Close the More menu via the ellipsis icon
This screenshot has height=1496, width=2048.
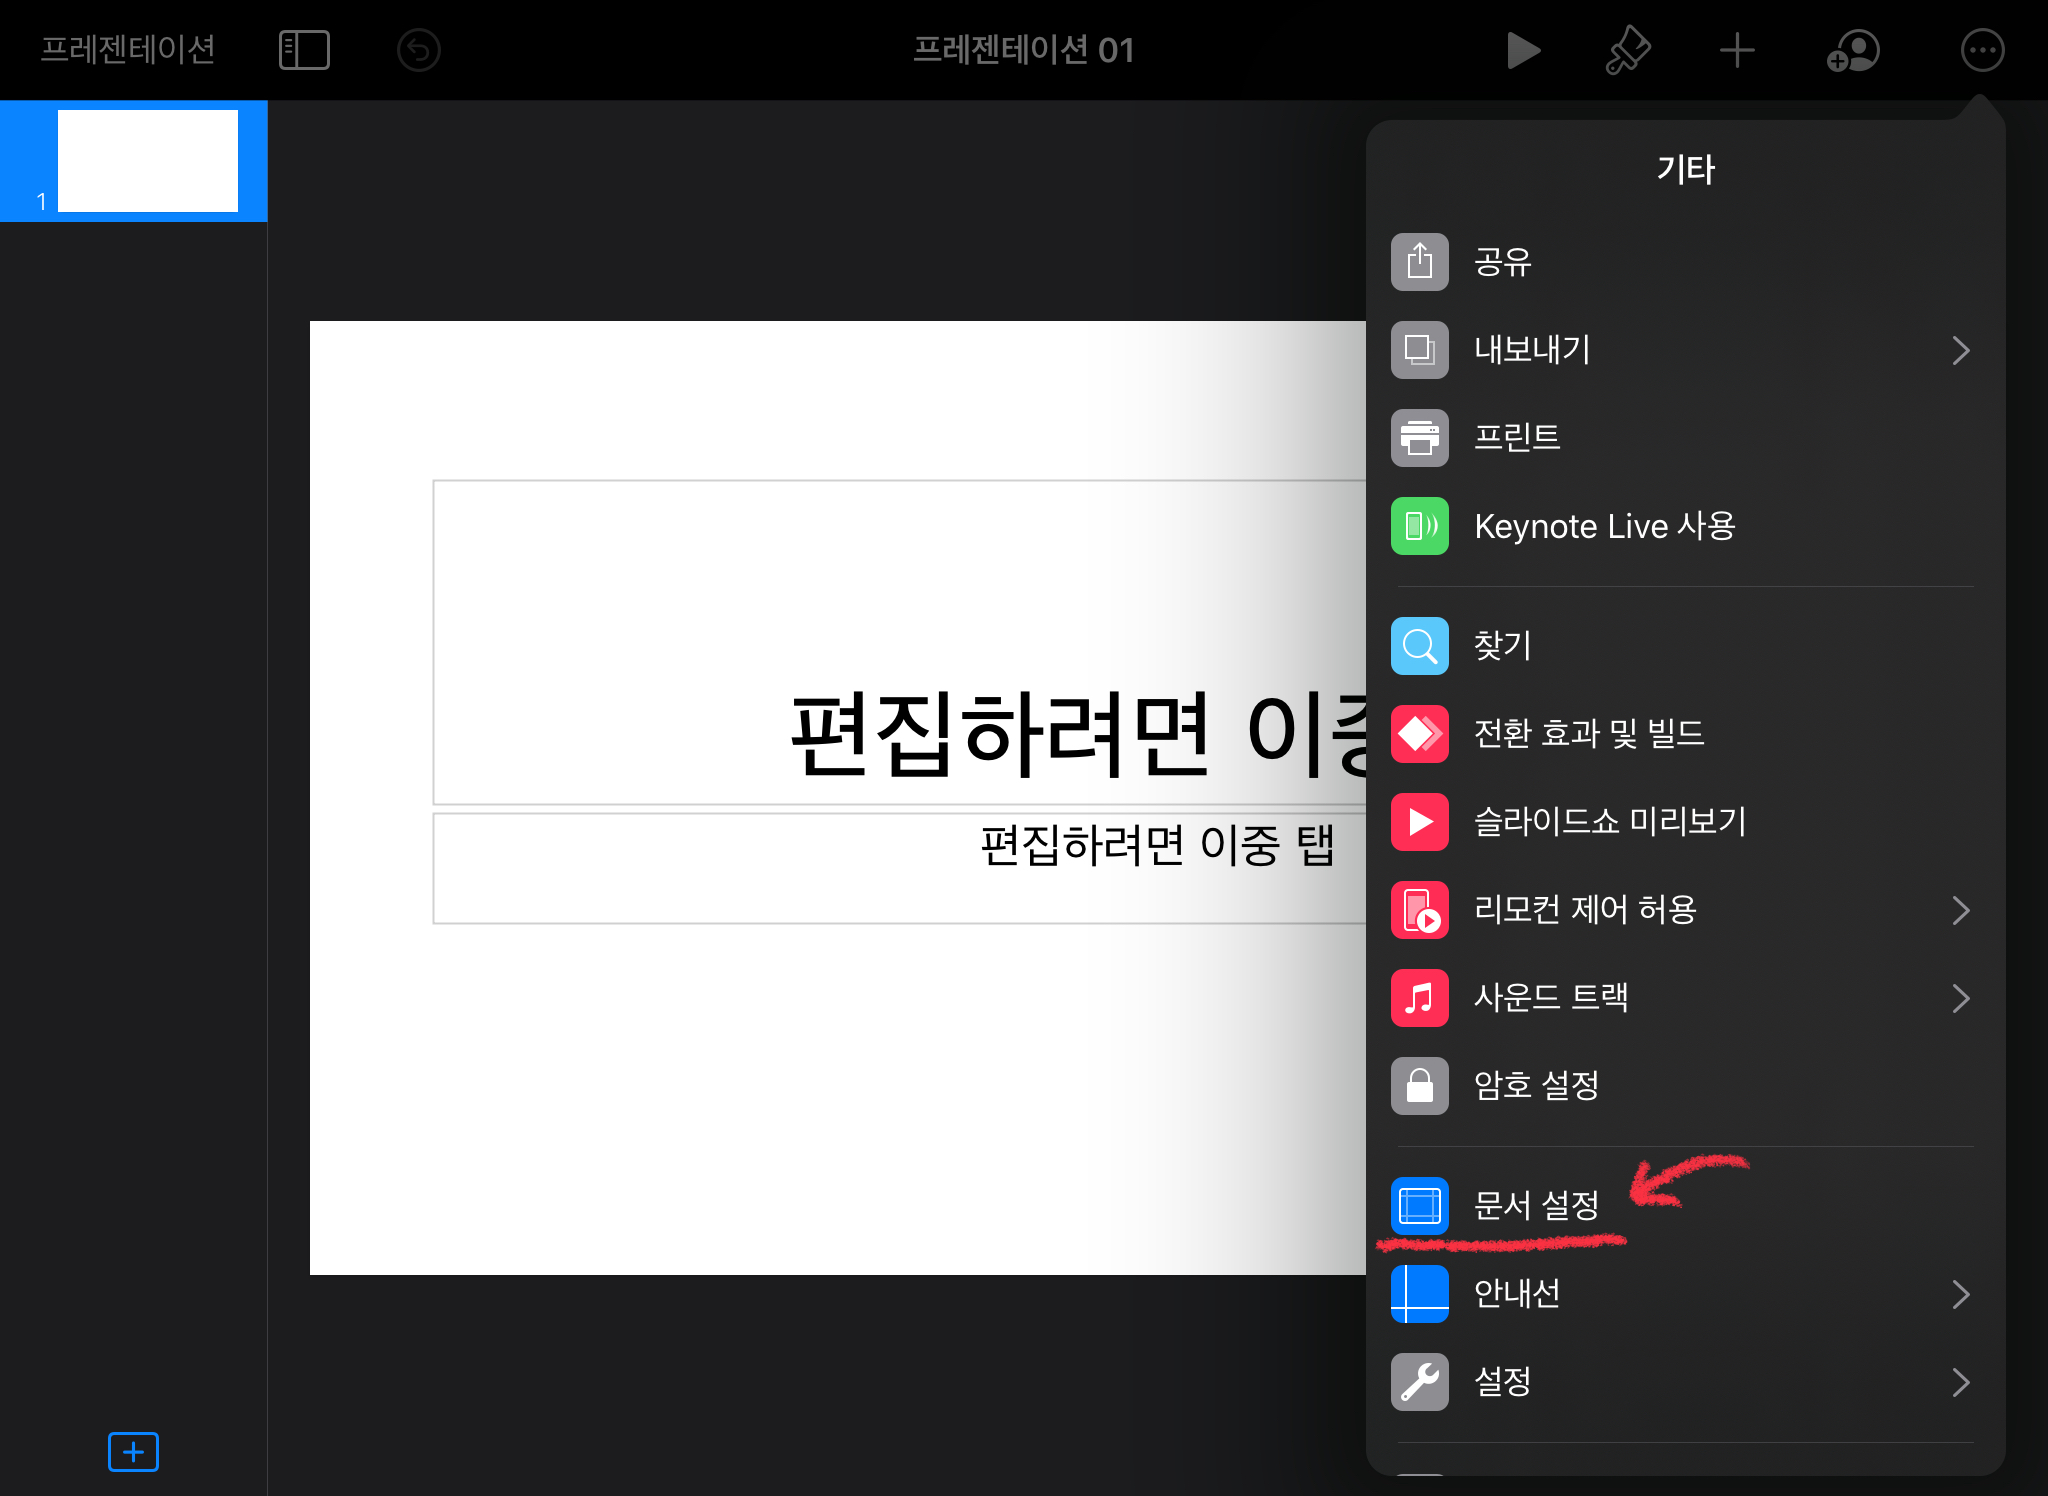(x=1982, y=50)
